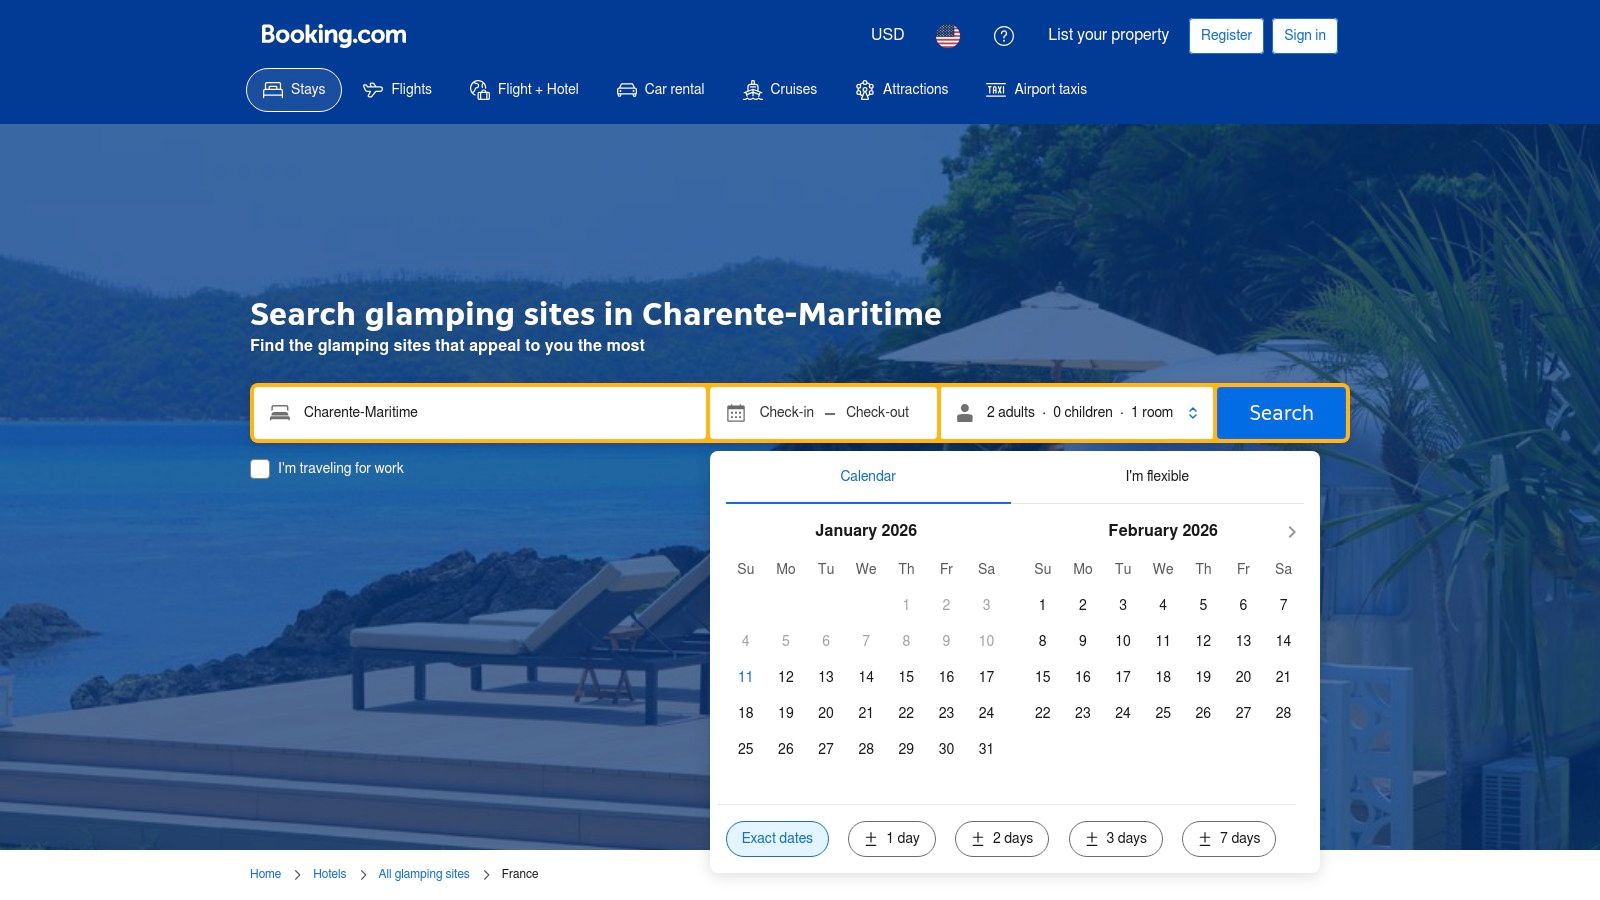
Task: Click the Check-out date text
Action: click(x=877, y=412)
